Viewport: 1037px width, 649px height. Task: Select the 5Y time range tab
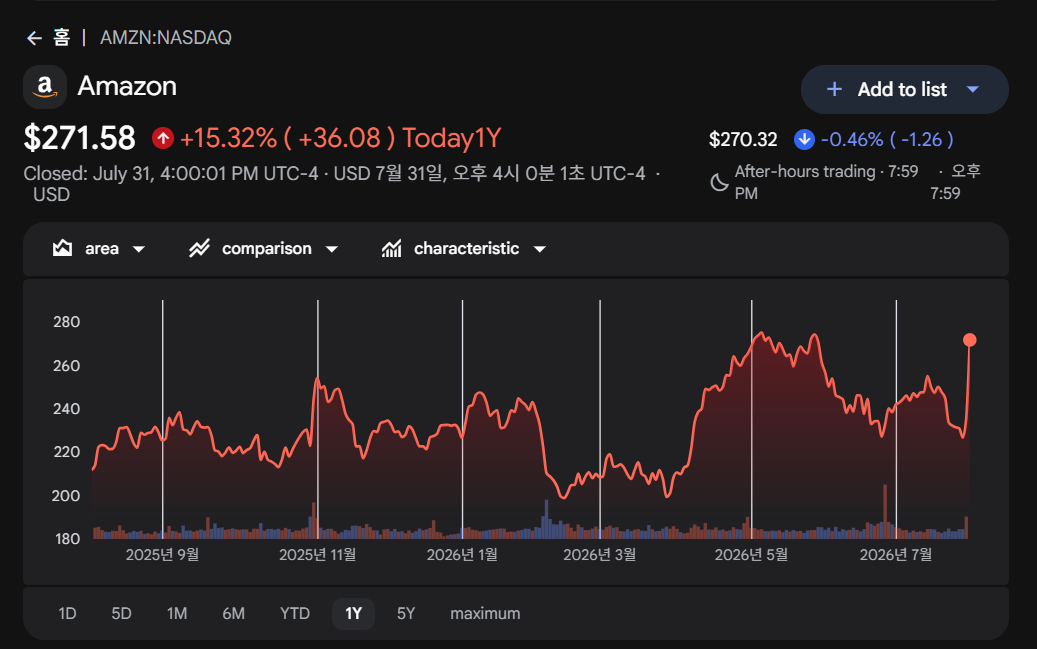coord(406,614)
